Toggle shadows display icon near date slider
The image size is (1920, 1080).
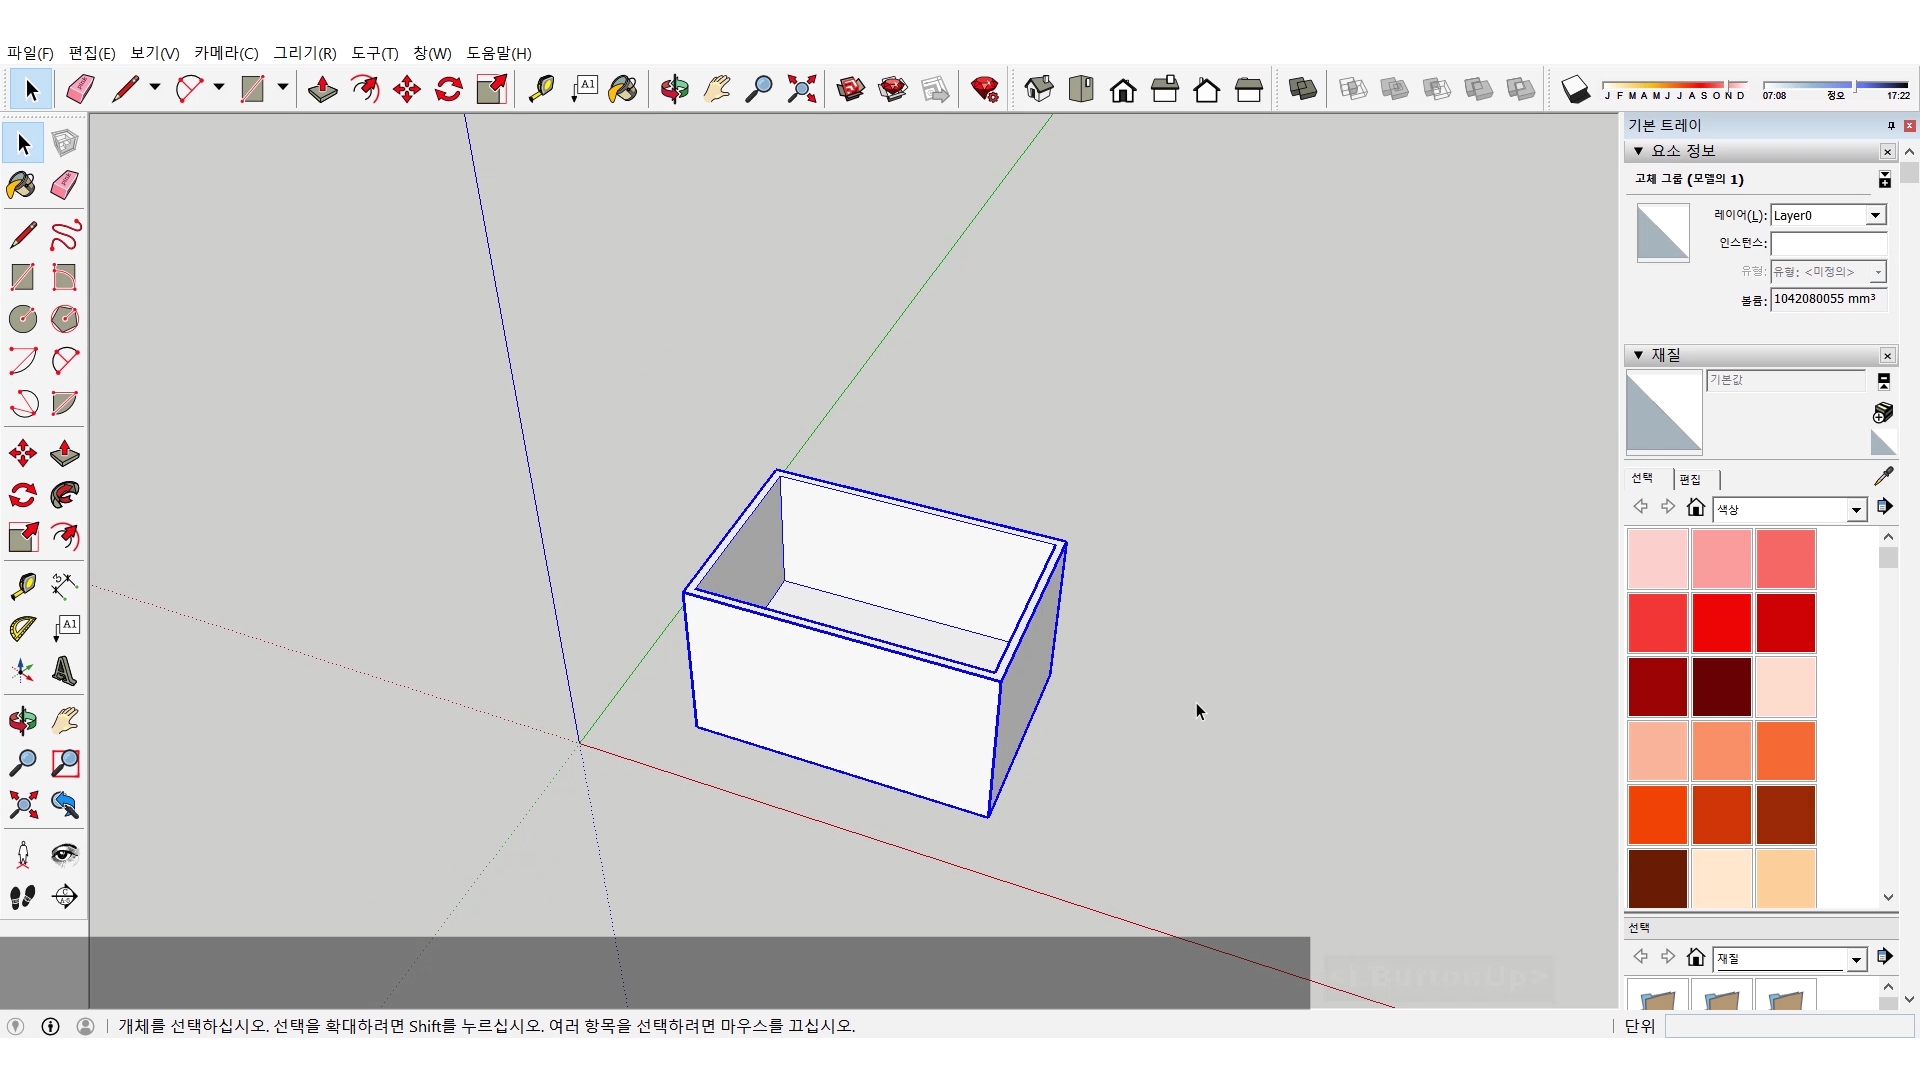coord(1575,89)
